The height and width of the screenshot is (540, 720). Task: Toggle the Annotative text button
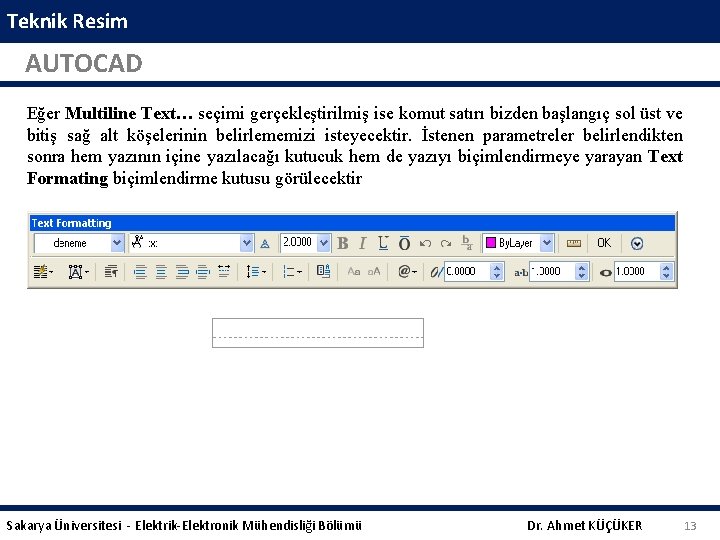(x=265, y=244)
